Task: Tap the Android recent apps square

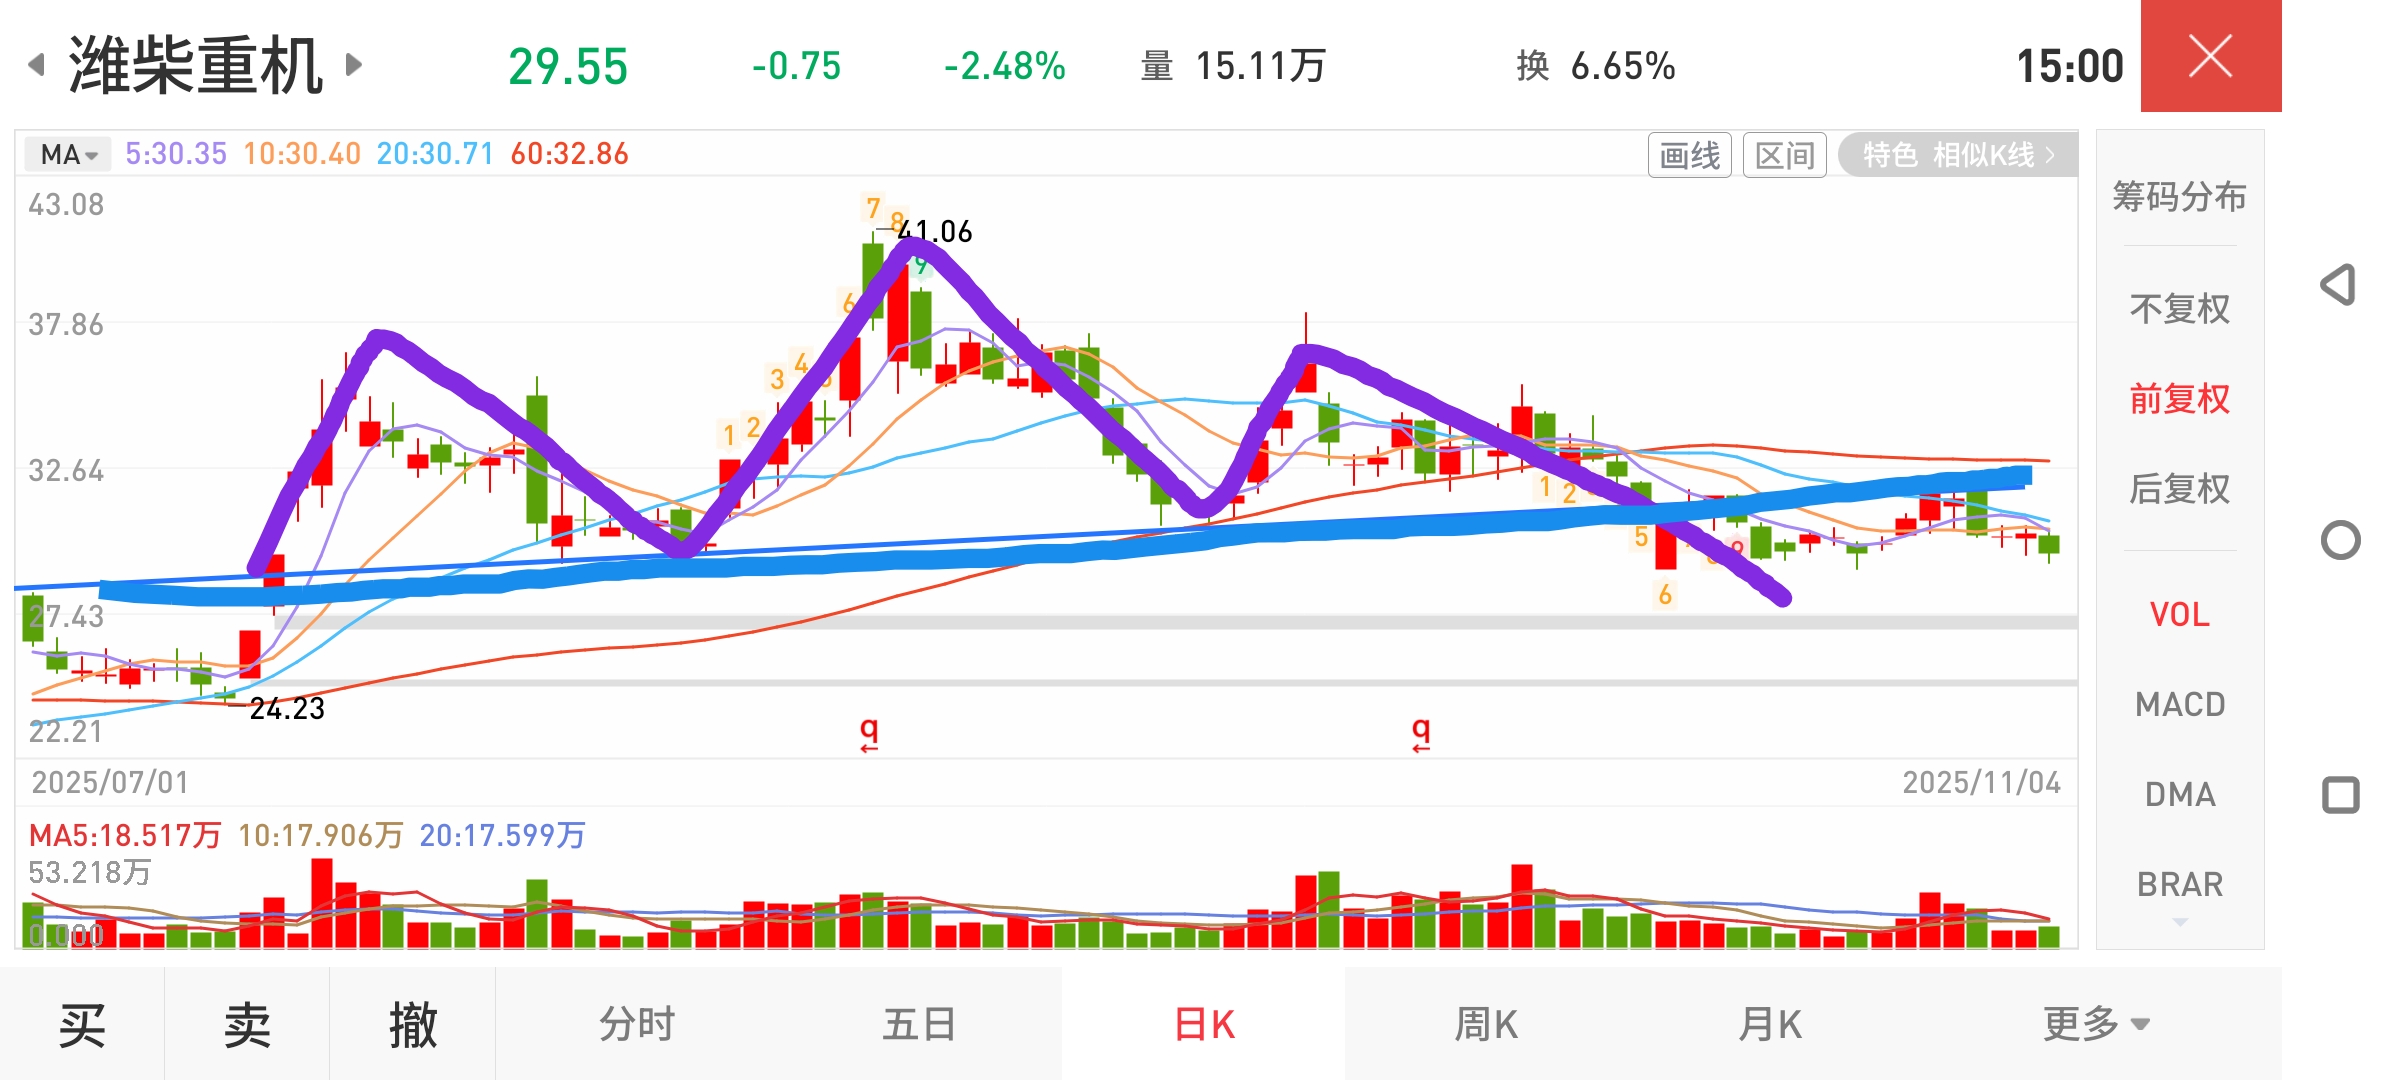Action: click(x=2340, y=795)
